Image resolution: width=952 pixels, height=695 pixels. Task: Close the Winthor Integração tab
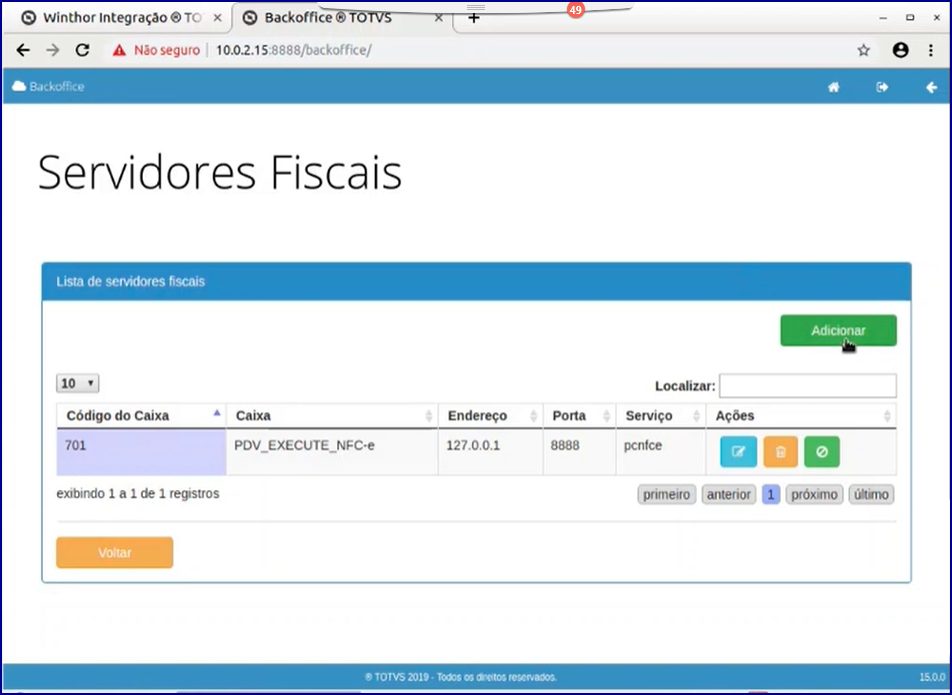pyautogui.click(x=217, y=18)
